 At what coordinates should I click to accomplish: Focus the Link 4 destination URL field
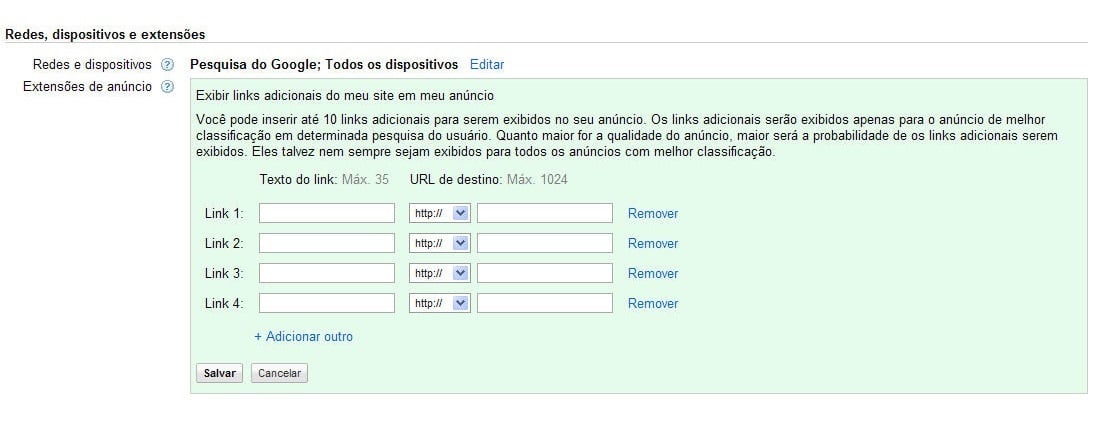pyautogui.click(x=545, y=303)
